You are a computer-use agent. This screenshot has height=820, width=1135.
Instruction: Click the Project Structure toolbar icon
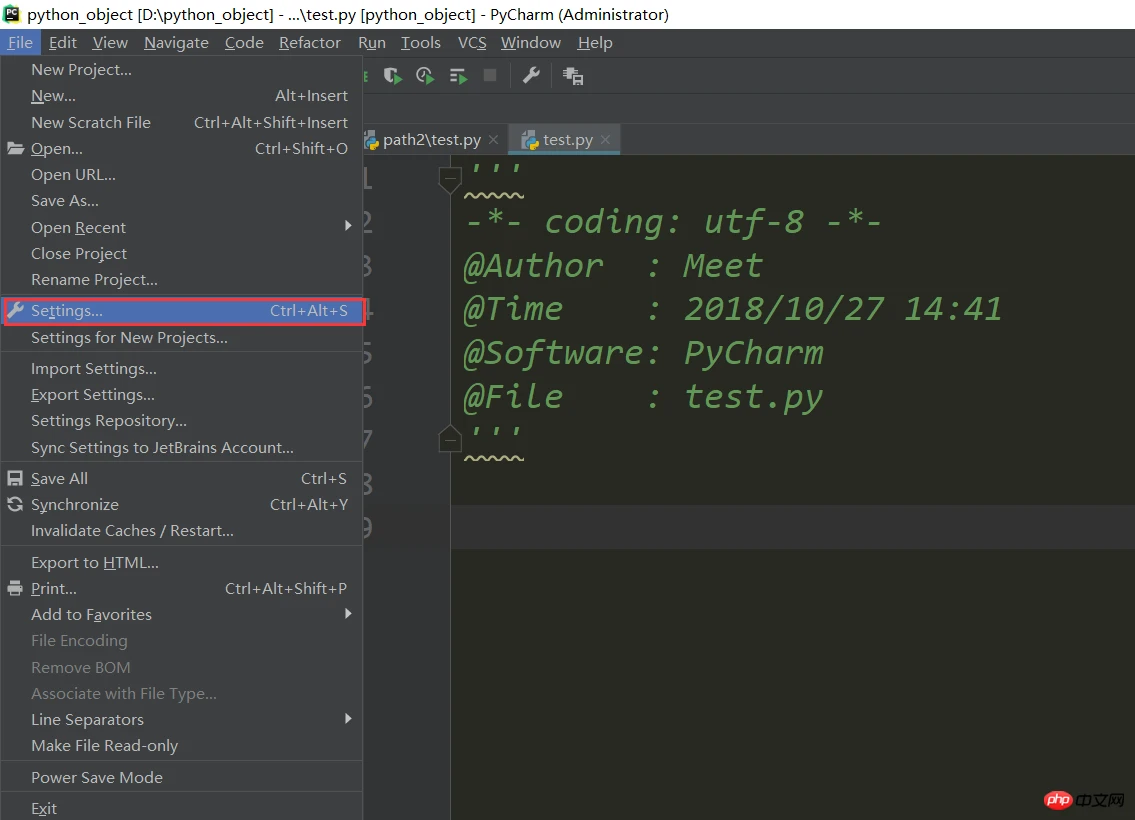[x=573, y=76]
